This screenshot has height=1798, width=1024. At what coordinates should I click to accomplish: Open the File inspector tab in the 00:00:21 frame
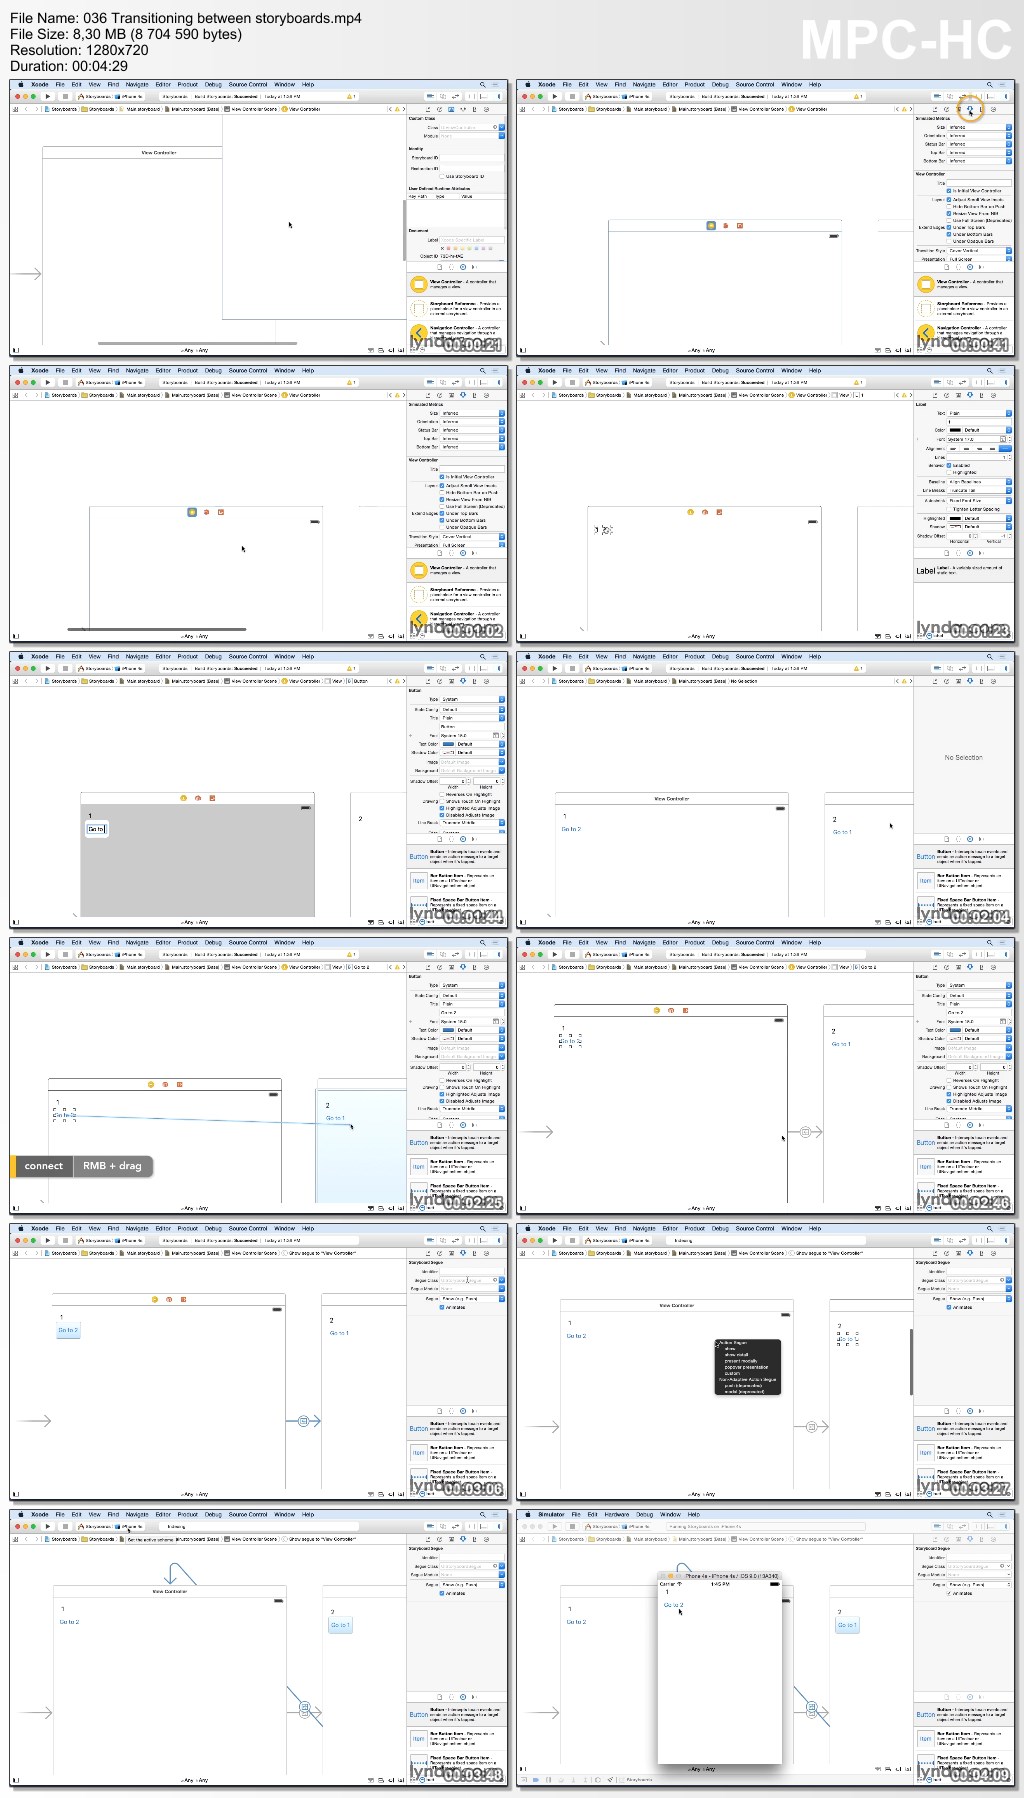(x=427, y=109)
